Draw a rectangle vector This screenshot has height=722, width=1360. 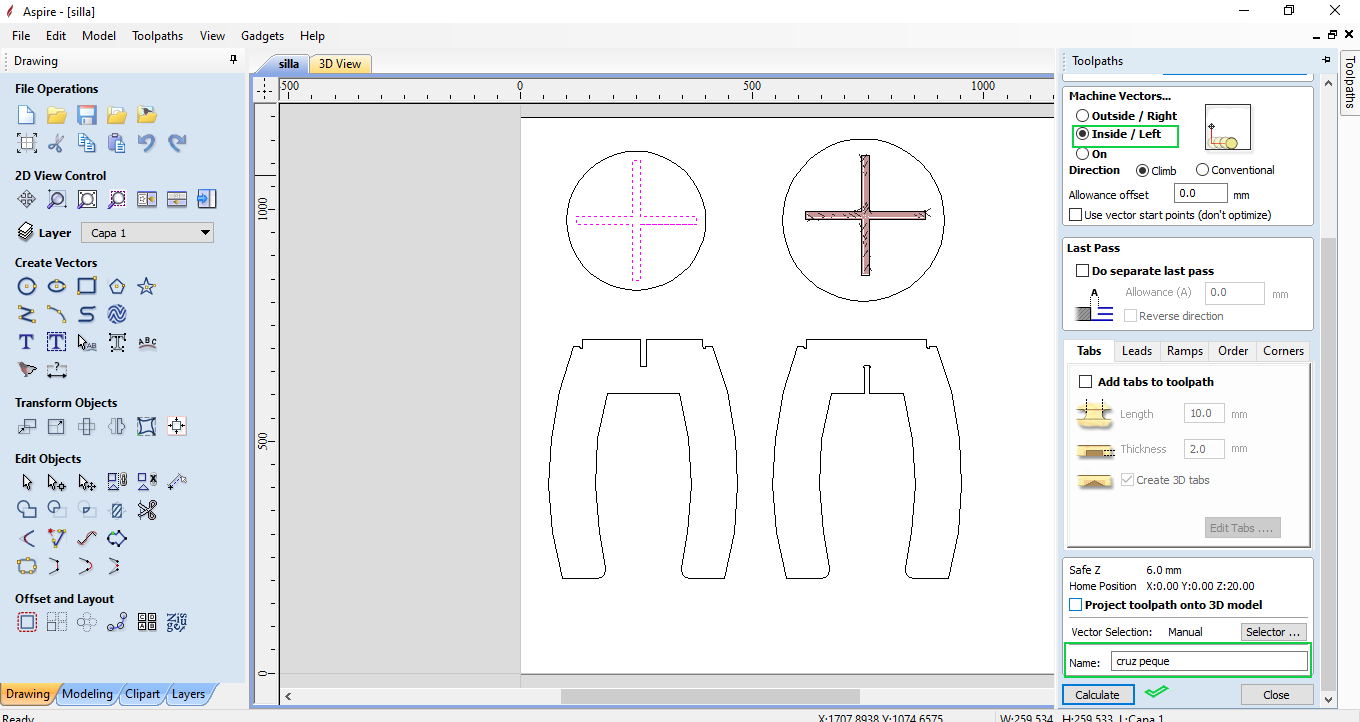[x=87, y=287]
